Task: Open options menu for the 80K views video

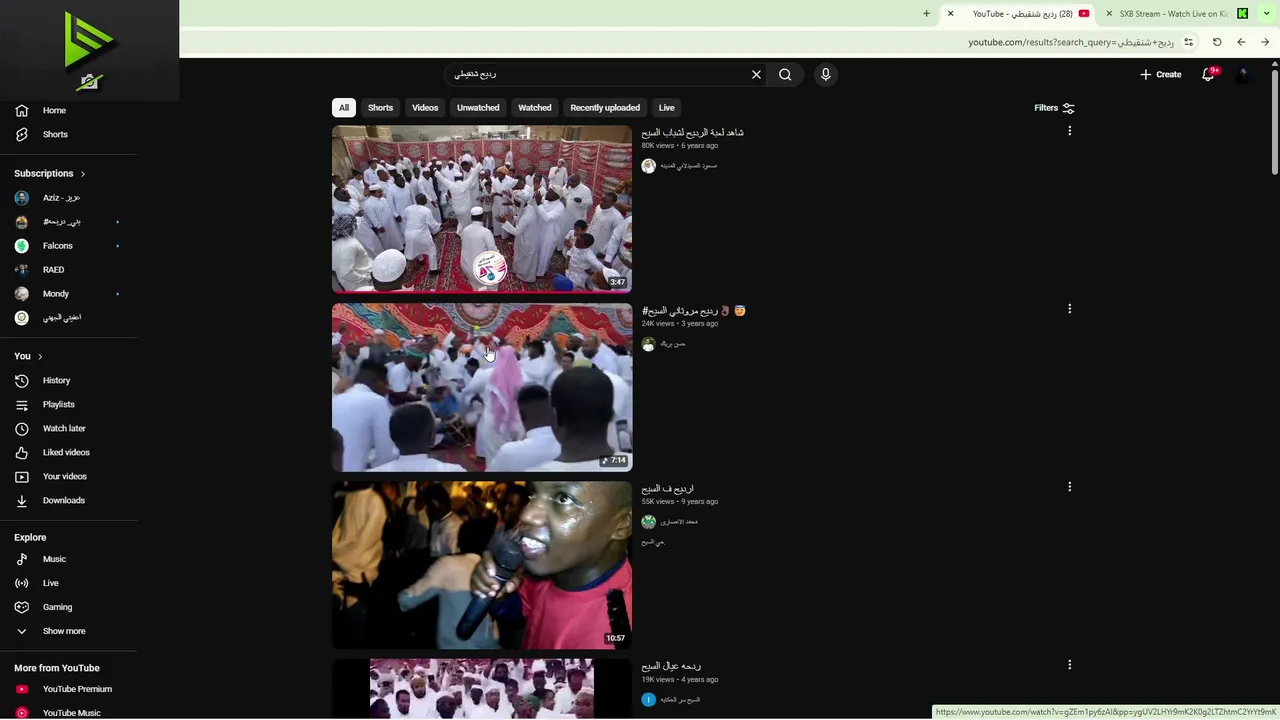Action: (1069, 131)
